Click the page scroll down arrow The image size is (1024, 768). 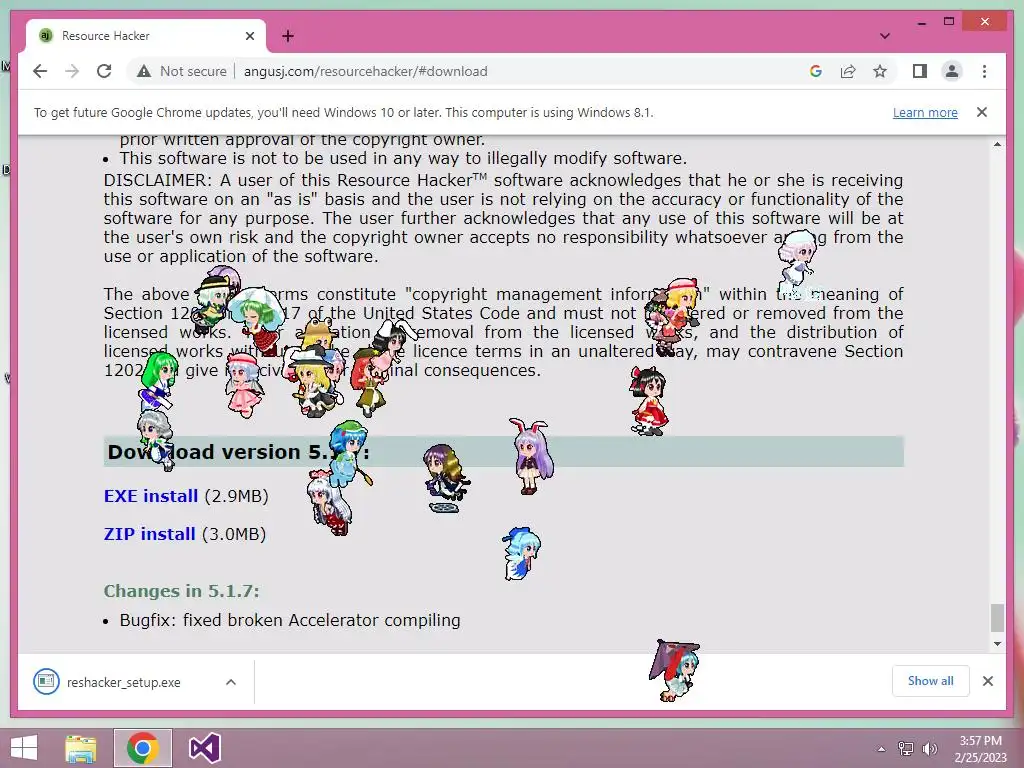click(x=997, y=644)
